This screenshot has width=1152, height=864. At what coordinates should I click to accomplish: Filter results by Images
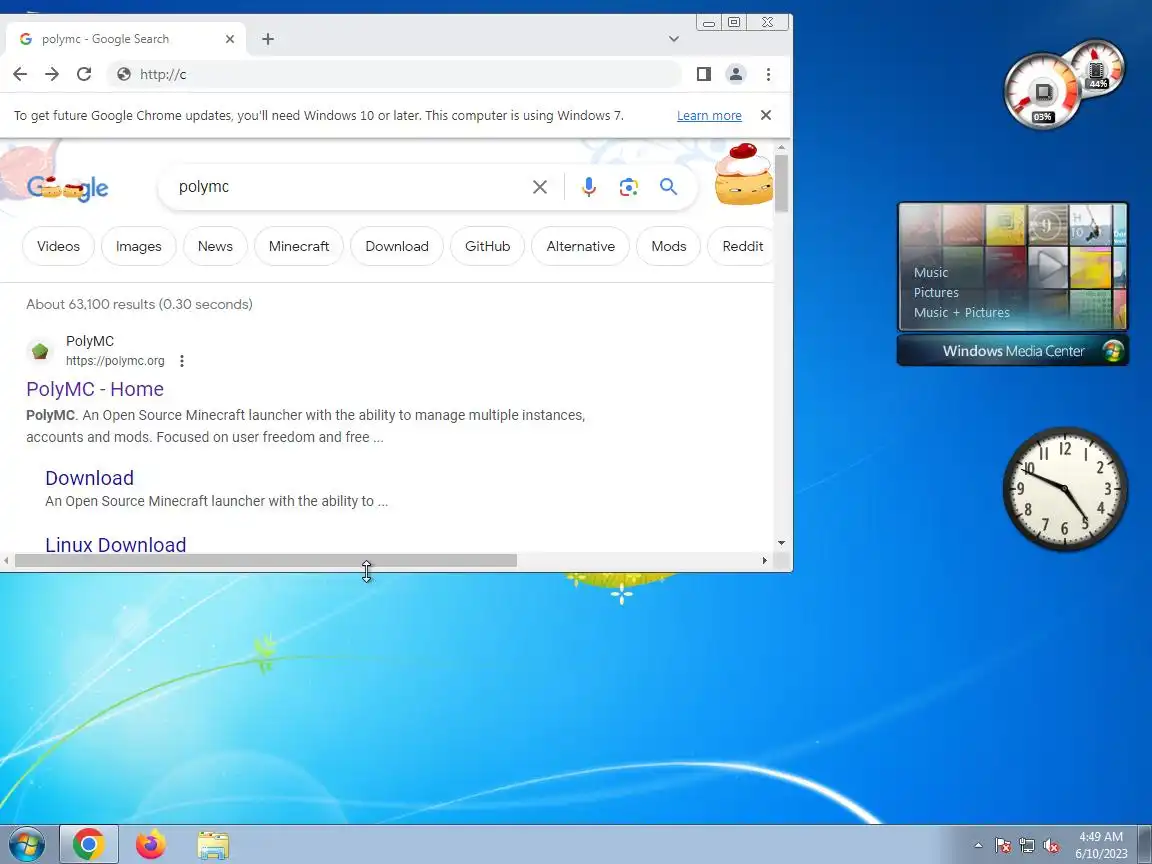pyautogui.click(x=138, y=246)
